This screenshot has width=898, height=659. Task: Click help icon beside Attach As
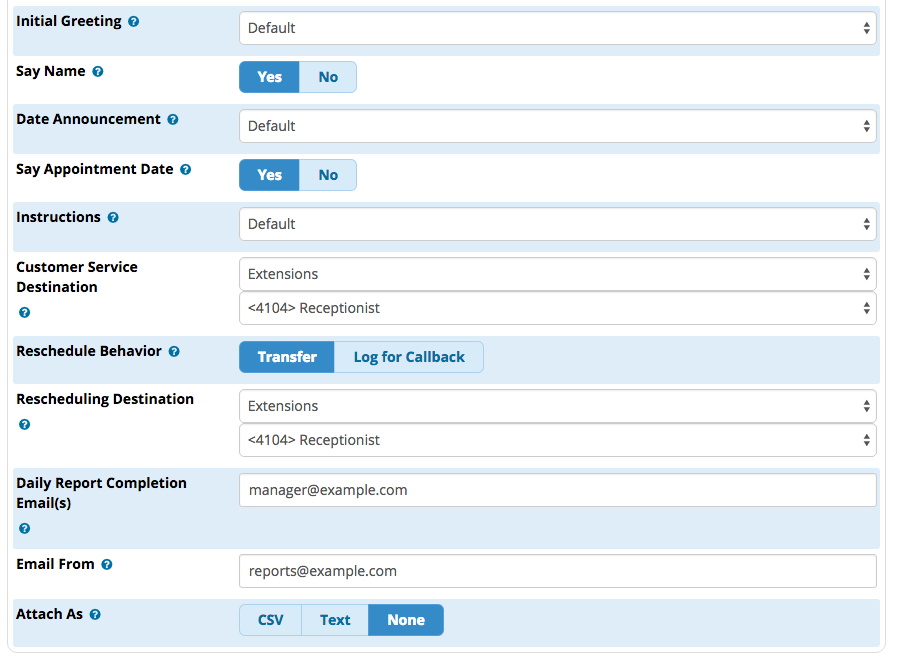[96, 614]
